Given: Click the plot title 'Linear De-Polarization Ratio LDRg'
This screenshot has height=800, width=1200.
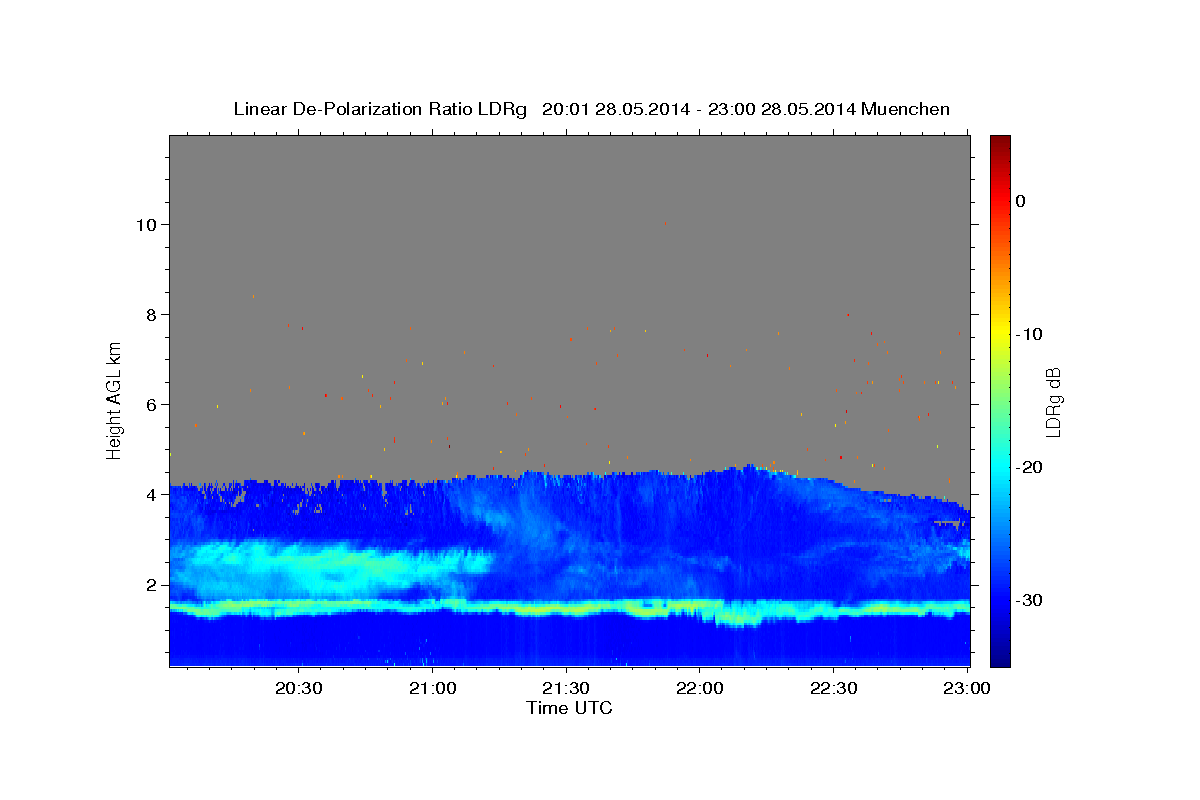Looking at the screenshot, I should 380,109.
